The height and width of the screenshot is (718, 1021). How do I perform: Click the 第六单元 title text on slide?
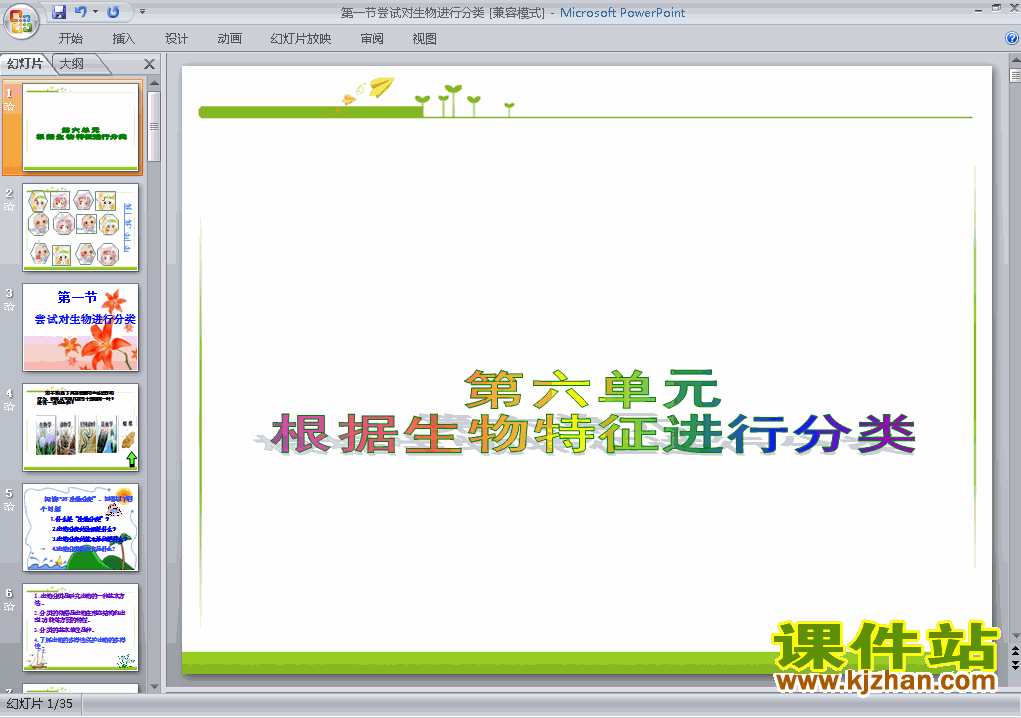pos(593,389)
